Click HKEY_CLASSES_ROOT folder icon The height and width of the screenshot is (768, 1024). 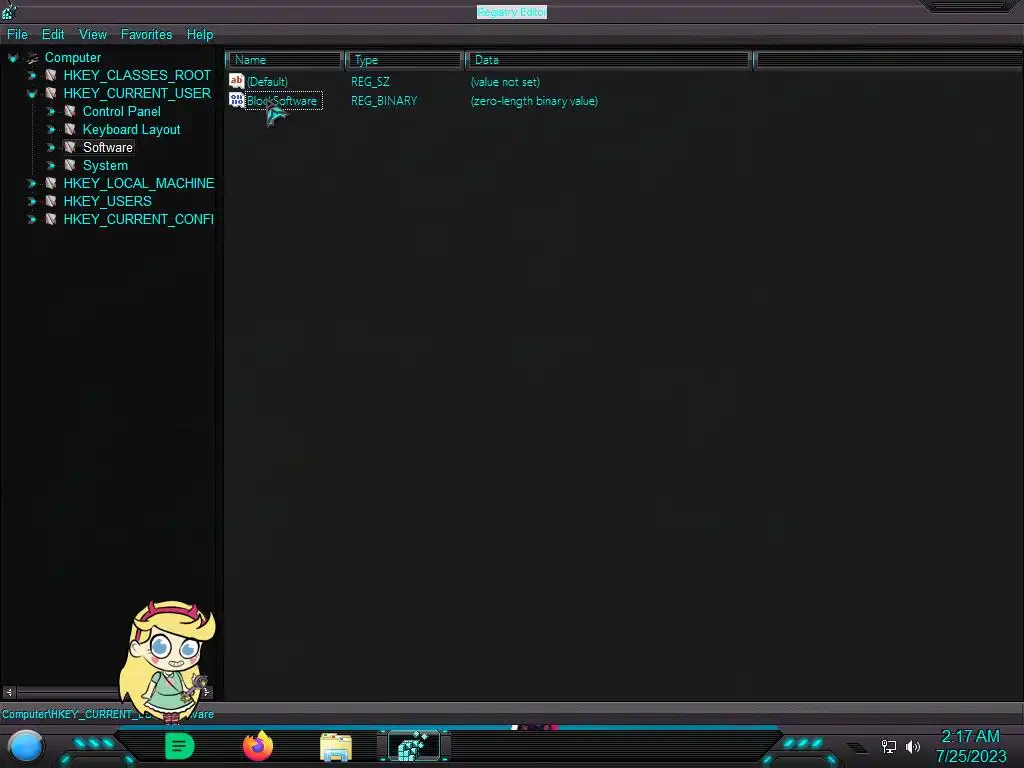tap(51, 75)
